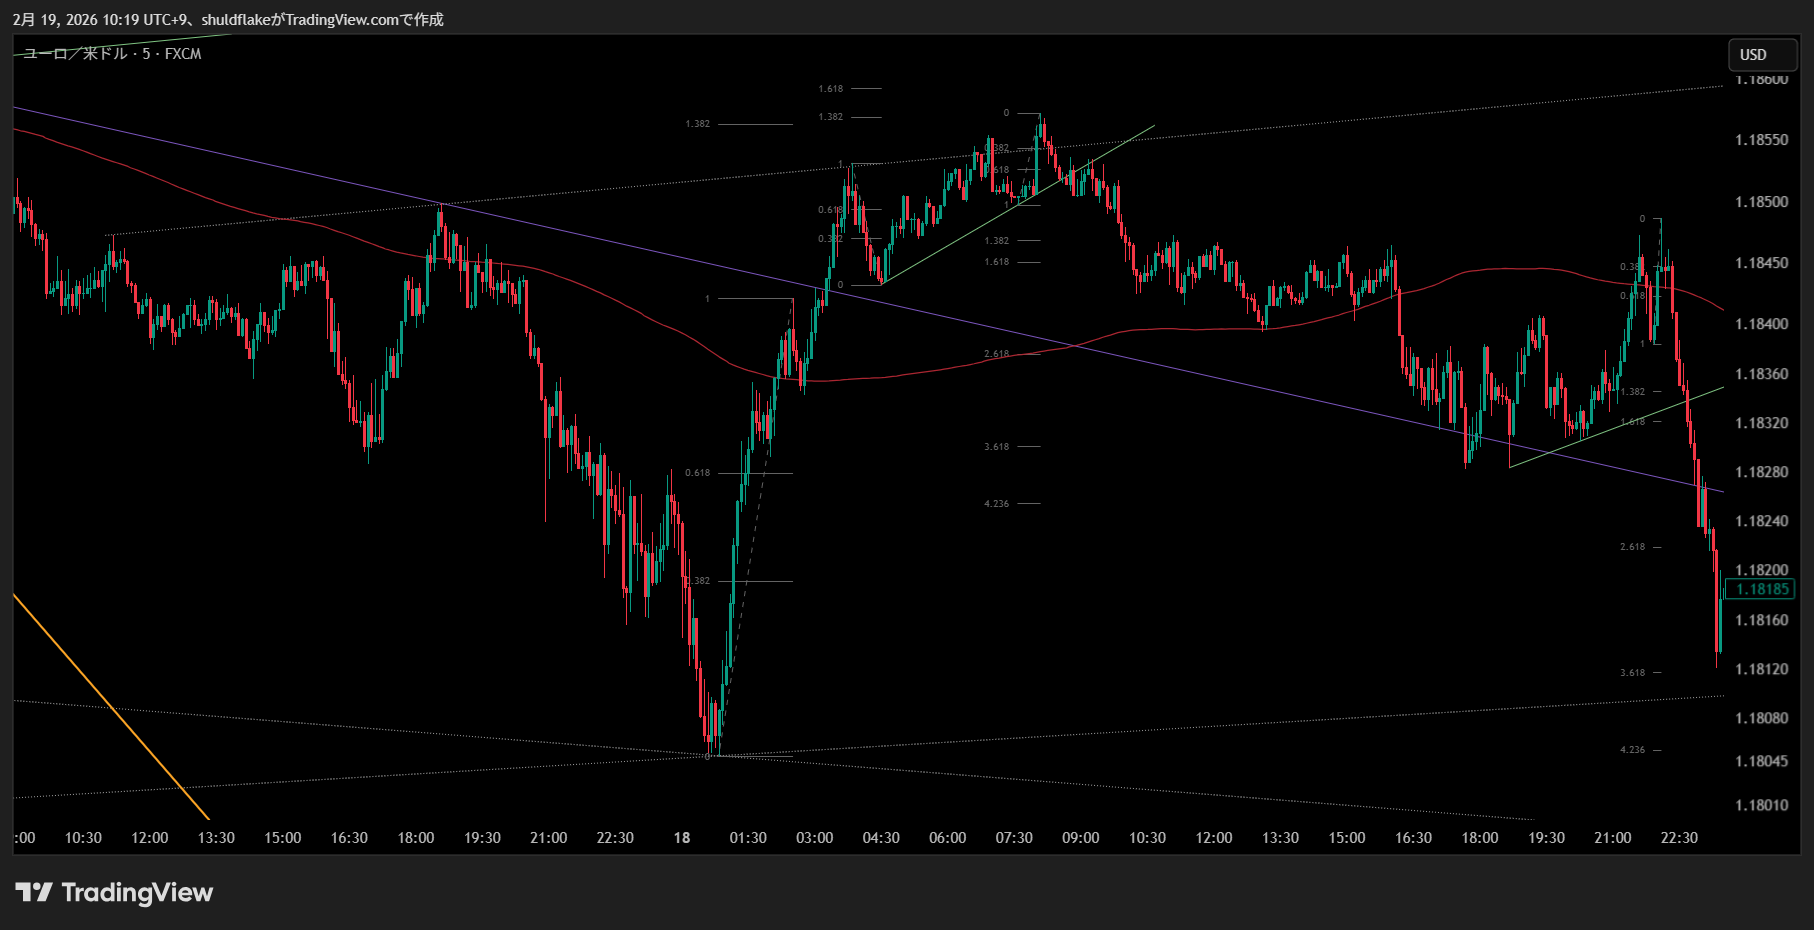Click the rightmost 4.236 Fibonacci label

click(1632, 750)
